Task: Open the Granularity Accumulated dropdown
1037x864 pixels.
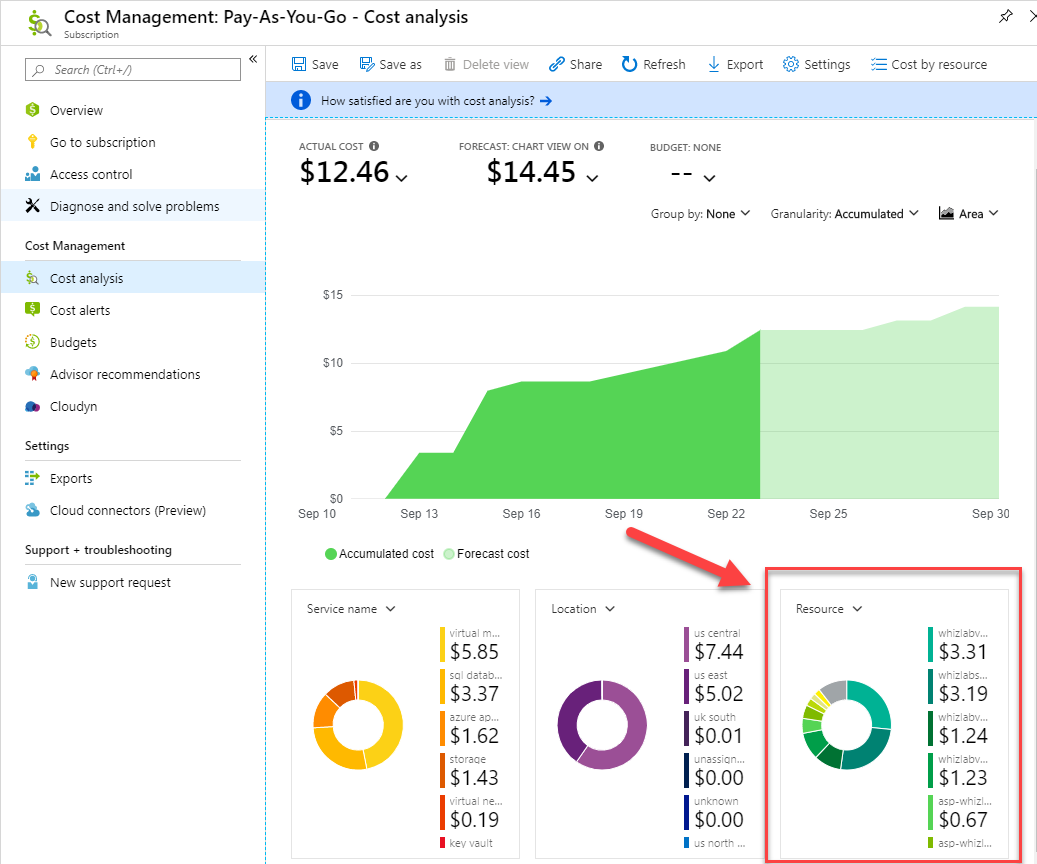Action: click(x=844, y=214)
